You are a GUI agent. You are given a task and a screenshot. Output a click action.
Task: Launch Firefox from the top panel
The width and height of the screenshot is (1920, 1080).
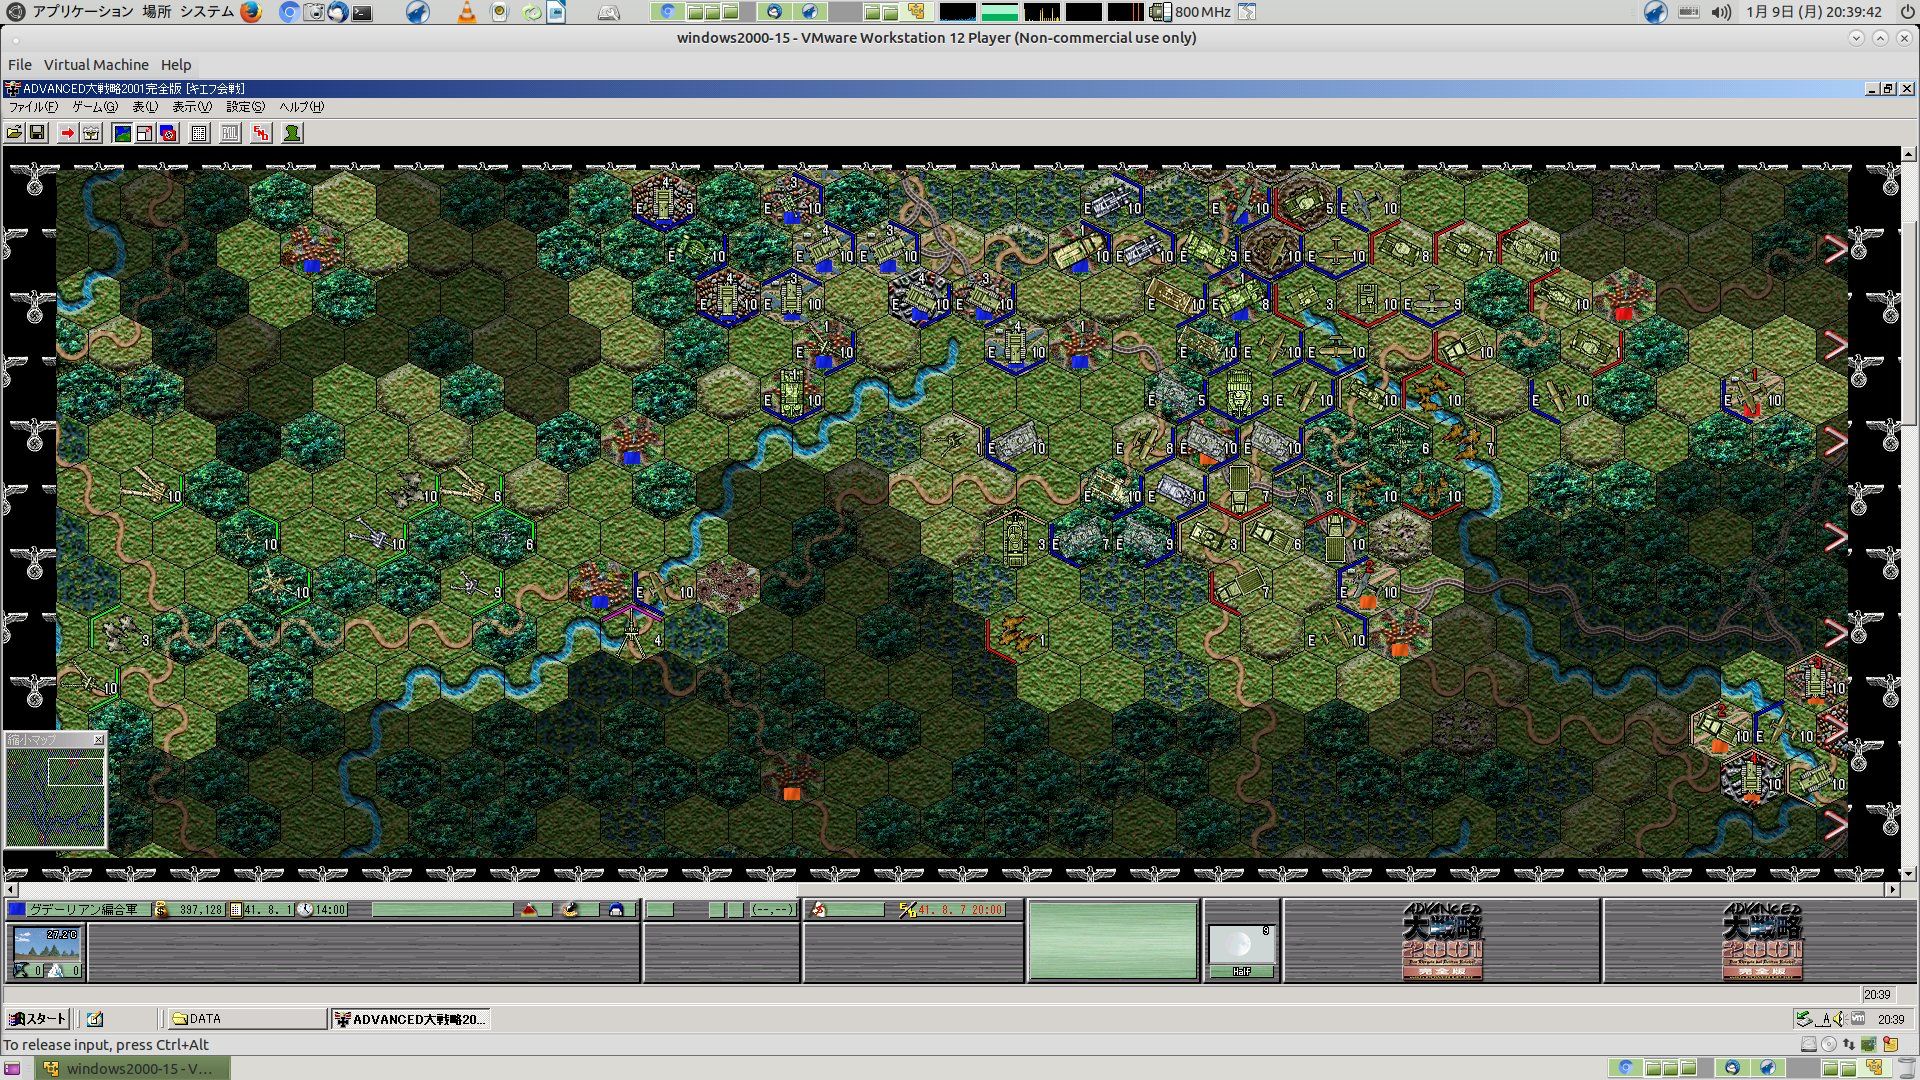click(x=251, y=12)
